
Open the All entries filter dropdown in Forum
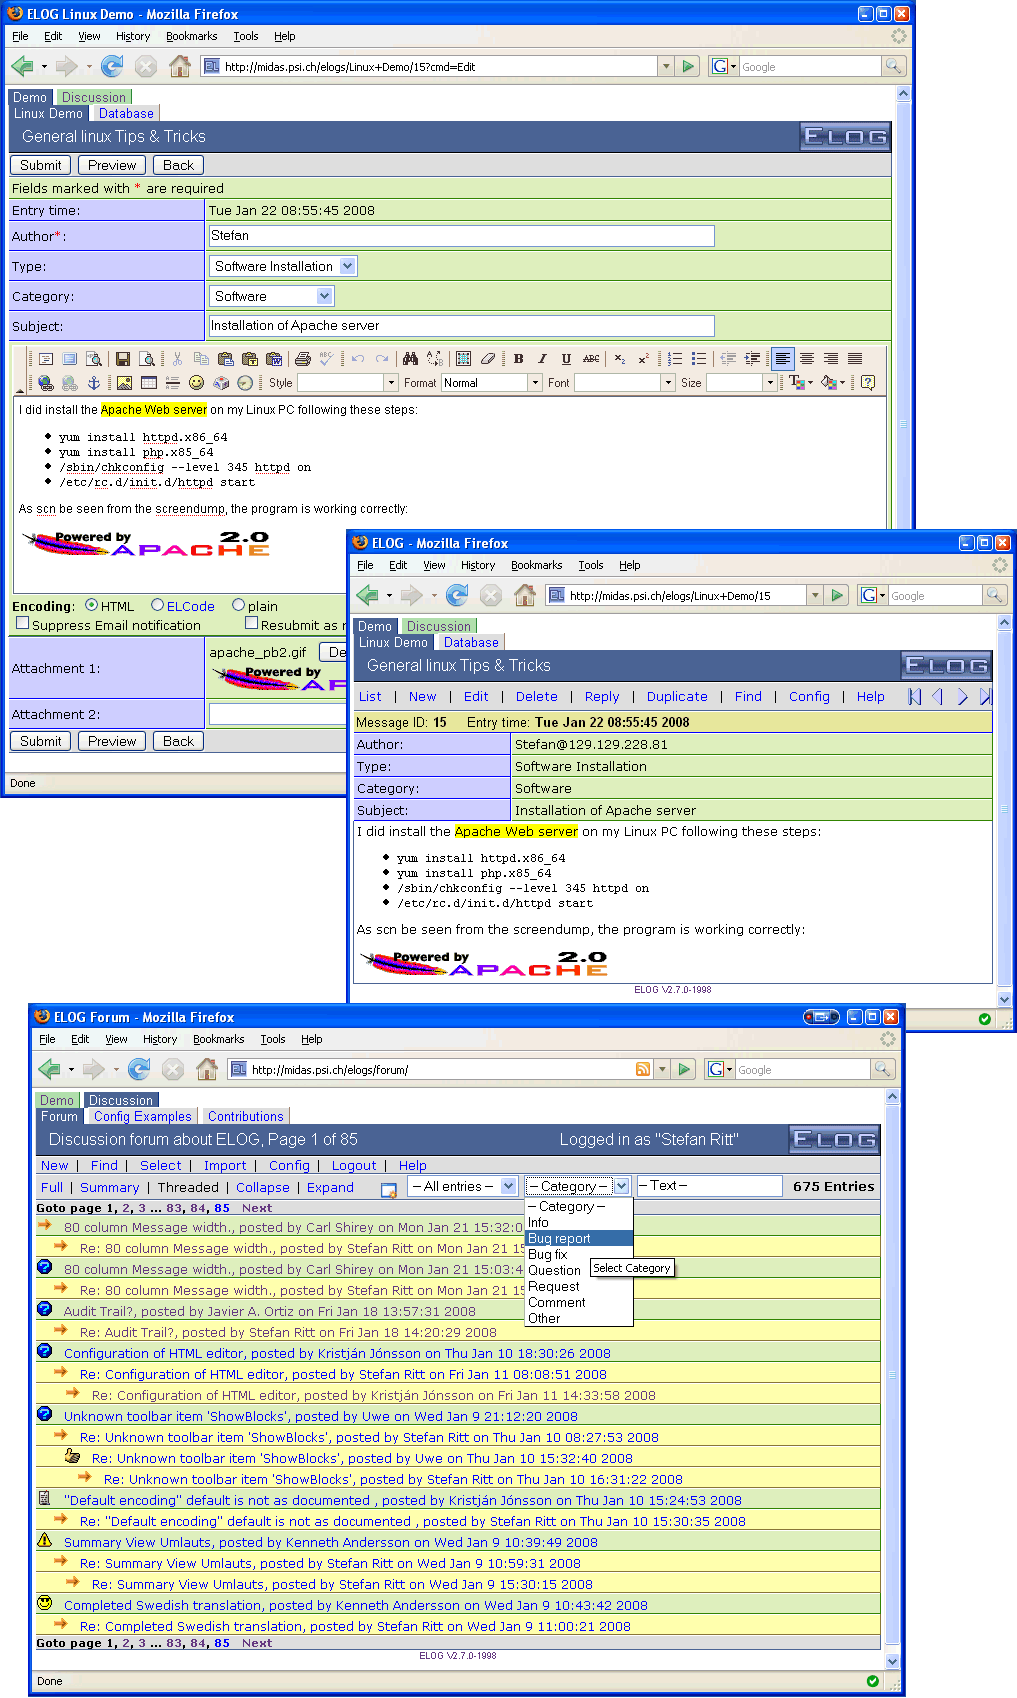click(x=463, y=1187)
